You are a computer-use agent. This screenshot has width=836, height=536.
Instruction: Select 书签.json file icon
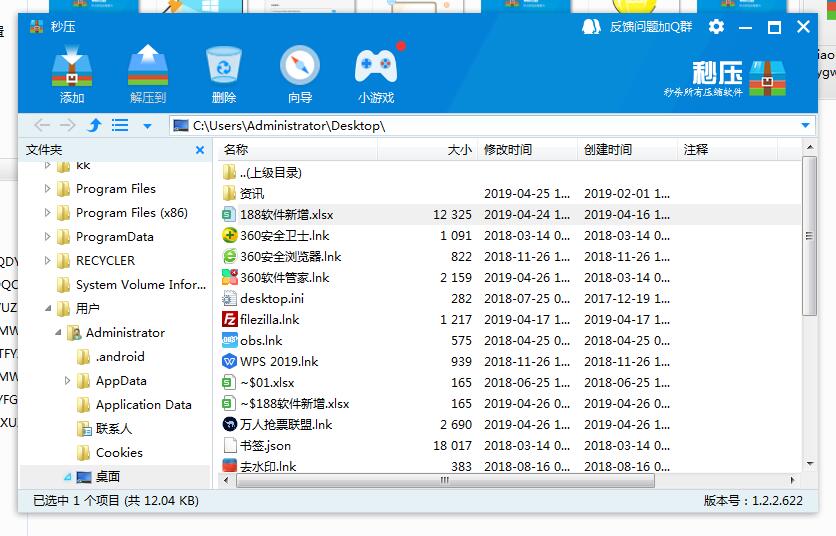[x=229, y=445]
